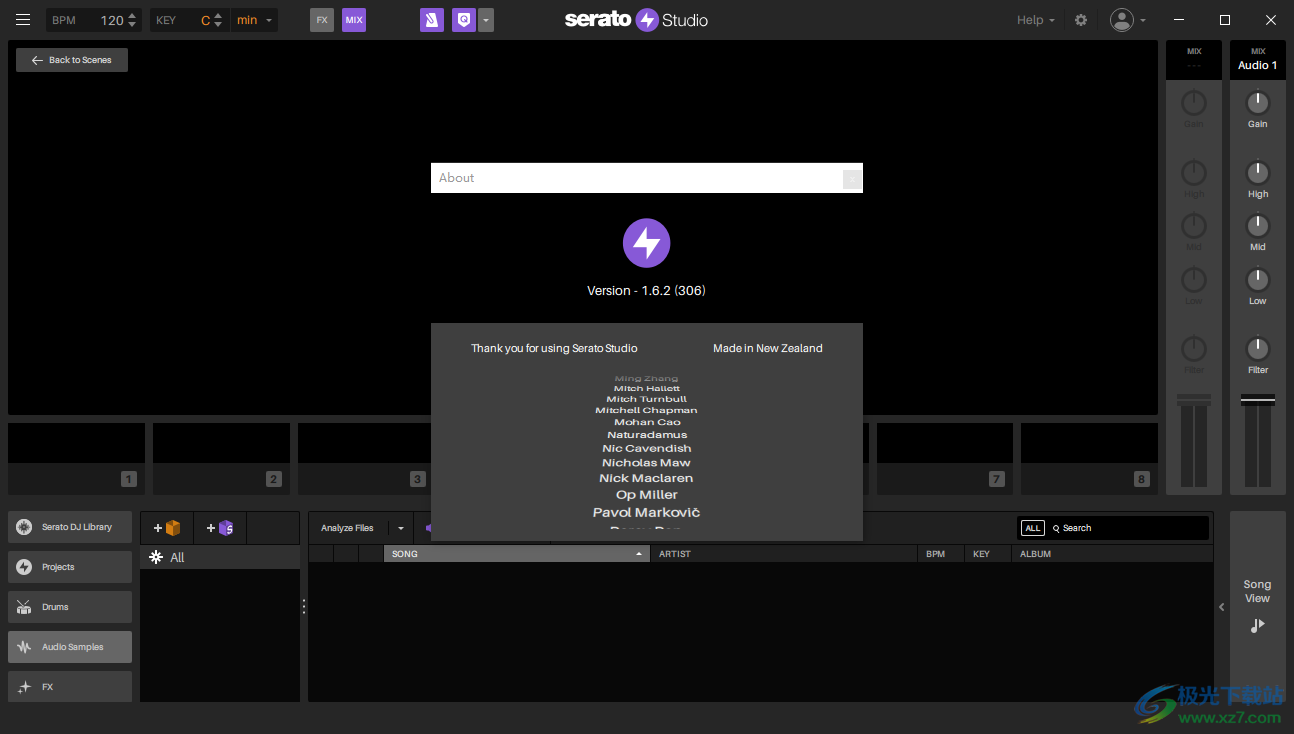The height and width of the screenshot is (734, 1294).
Task: Sort by the ALBUM column
Action: [x=1112, y=554]
